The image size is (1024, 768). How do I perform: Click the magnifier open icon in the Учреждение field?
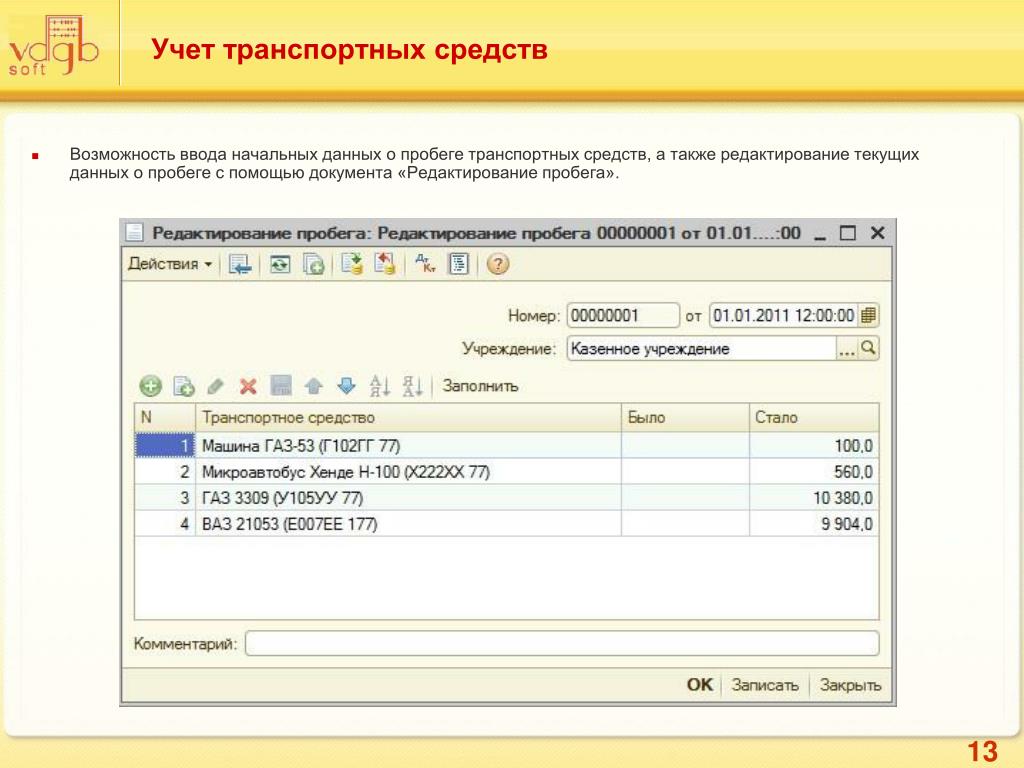coord(868,348)
